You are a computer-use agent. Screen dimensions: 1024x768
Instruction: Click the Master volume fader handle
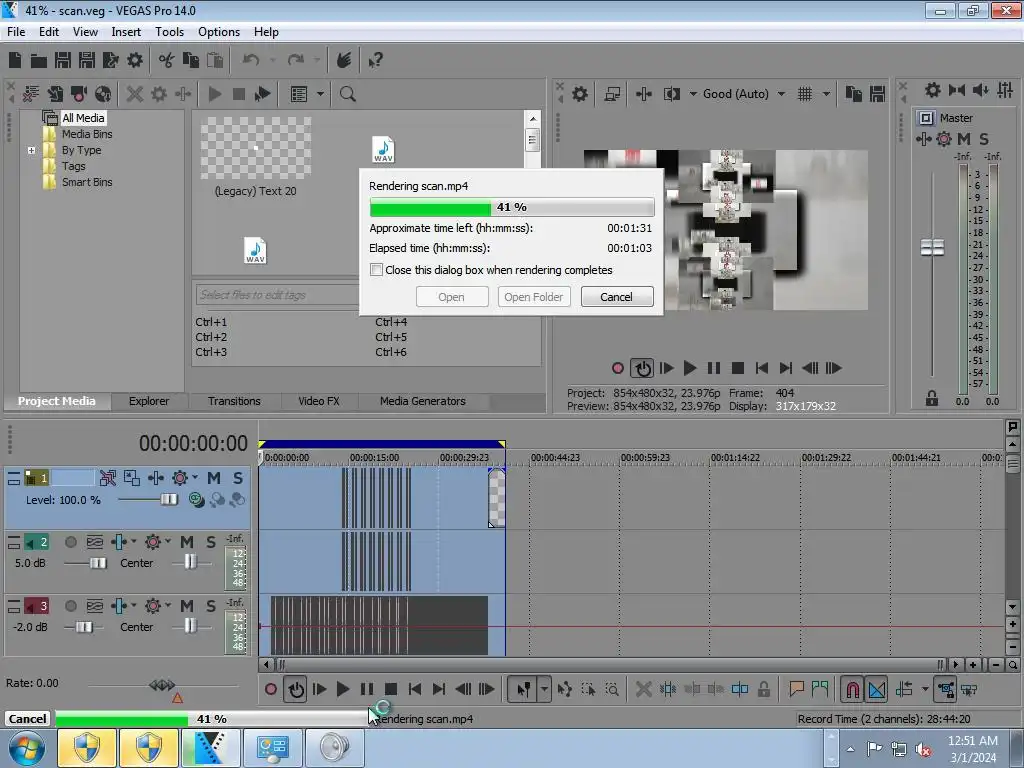point(932,248)
